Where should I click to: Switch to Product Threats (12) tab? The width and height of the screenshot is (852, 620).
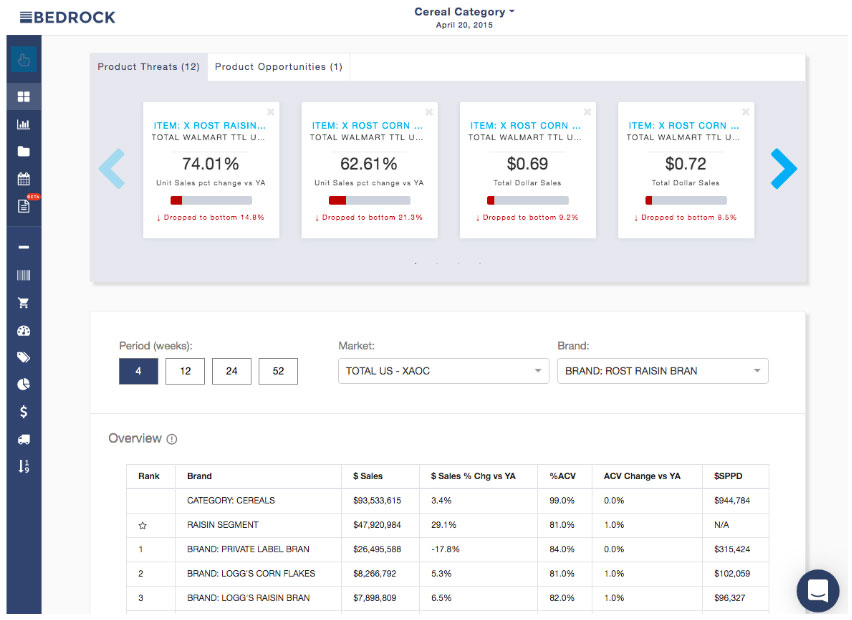click(148, 67)
